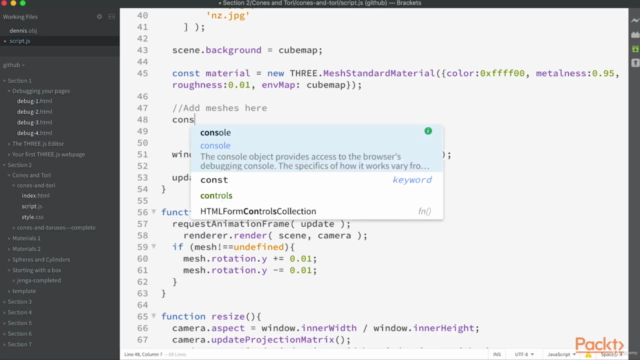Choose 'console' autocomplete suggestion
This screenshot has width=640, height=360.
tap(216, 132)
